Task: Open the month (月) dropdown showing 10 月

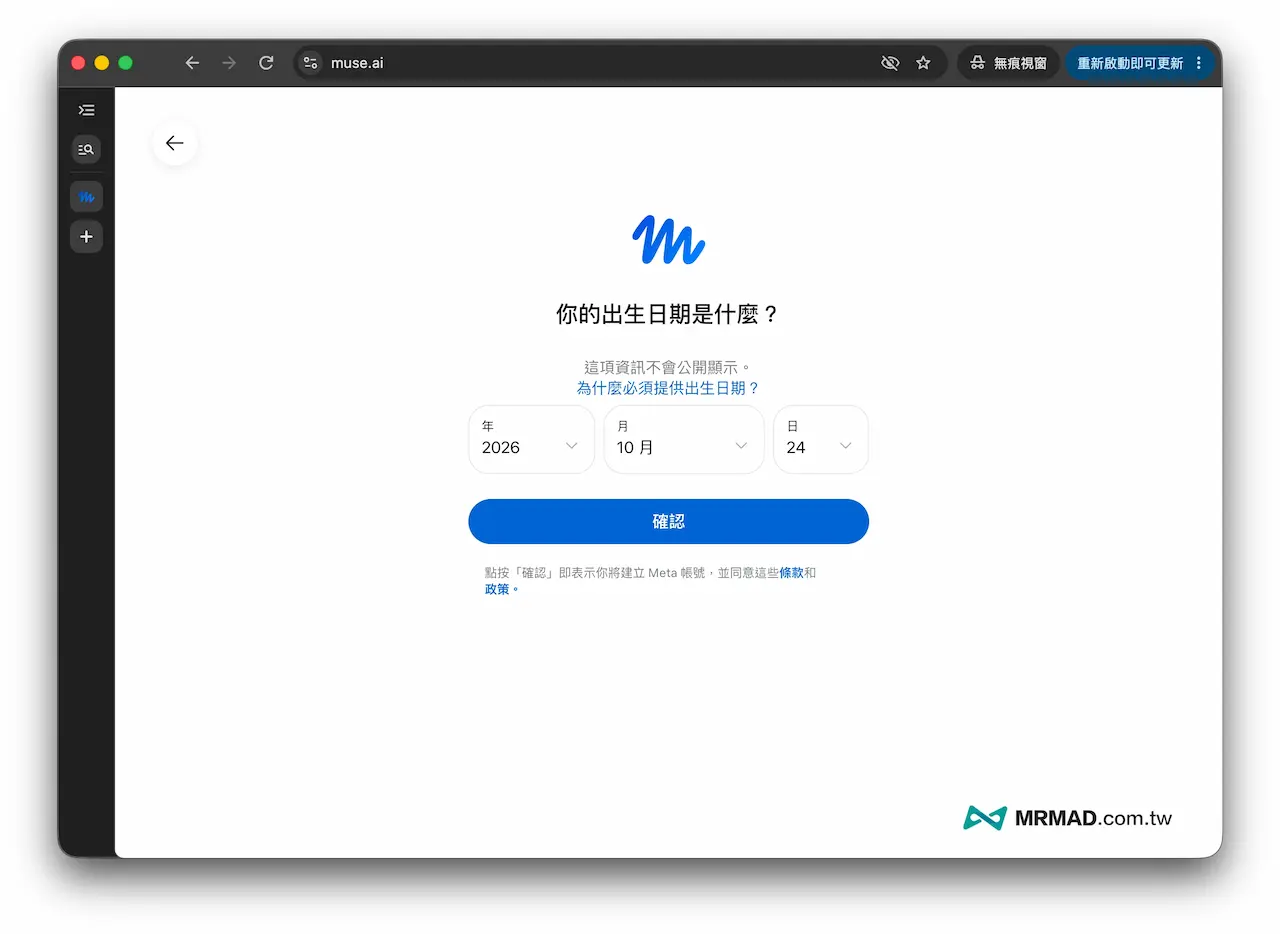Action: click(x=684, y=439)
